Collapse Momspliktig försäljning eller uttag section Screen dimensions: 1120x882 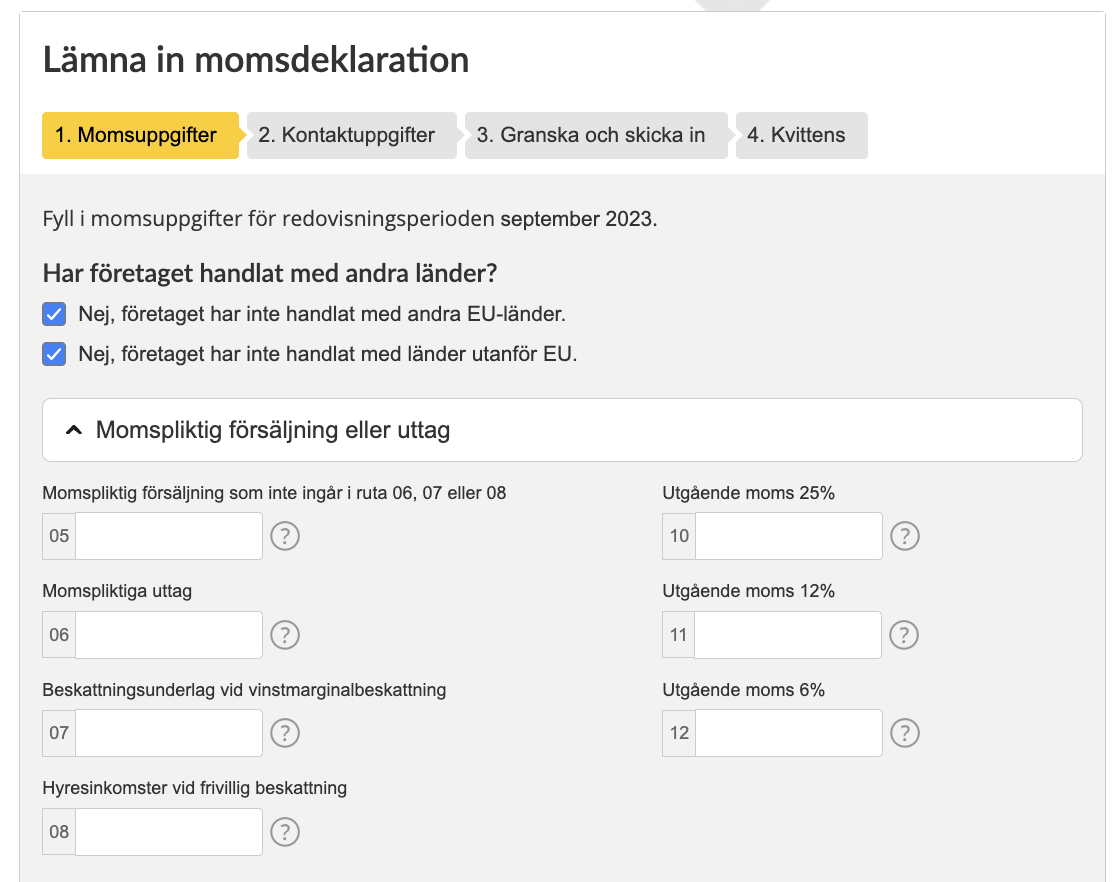pyautogui.click(x=562, y=430)
